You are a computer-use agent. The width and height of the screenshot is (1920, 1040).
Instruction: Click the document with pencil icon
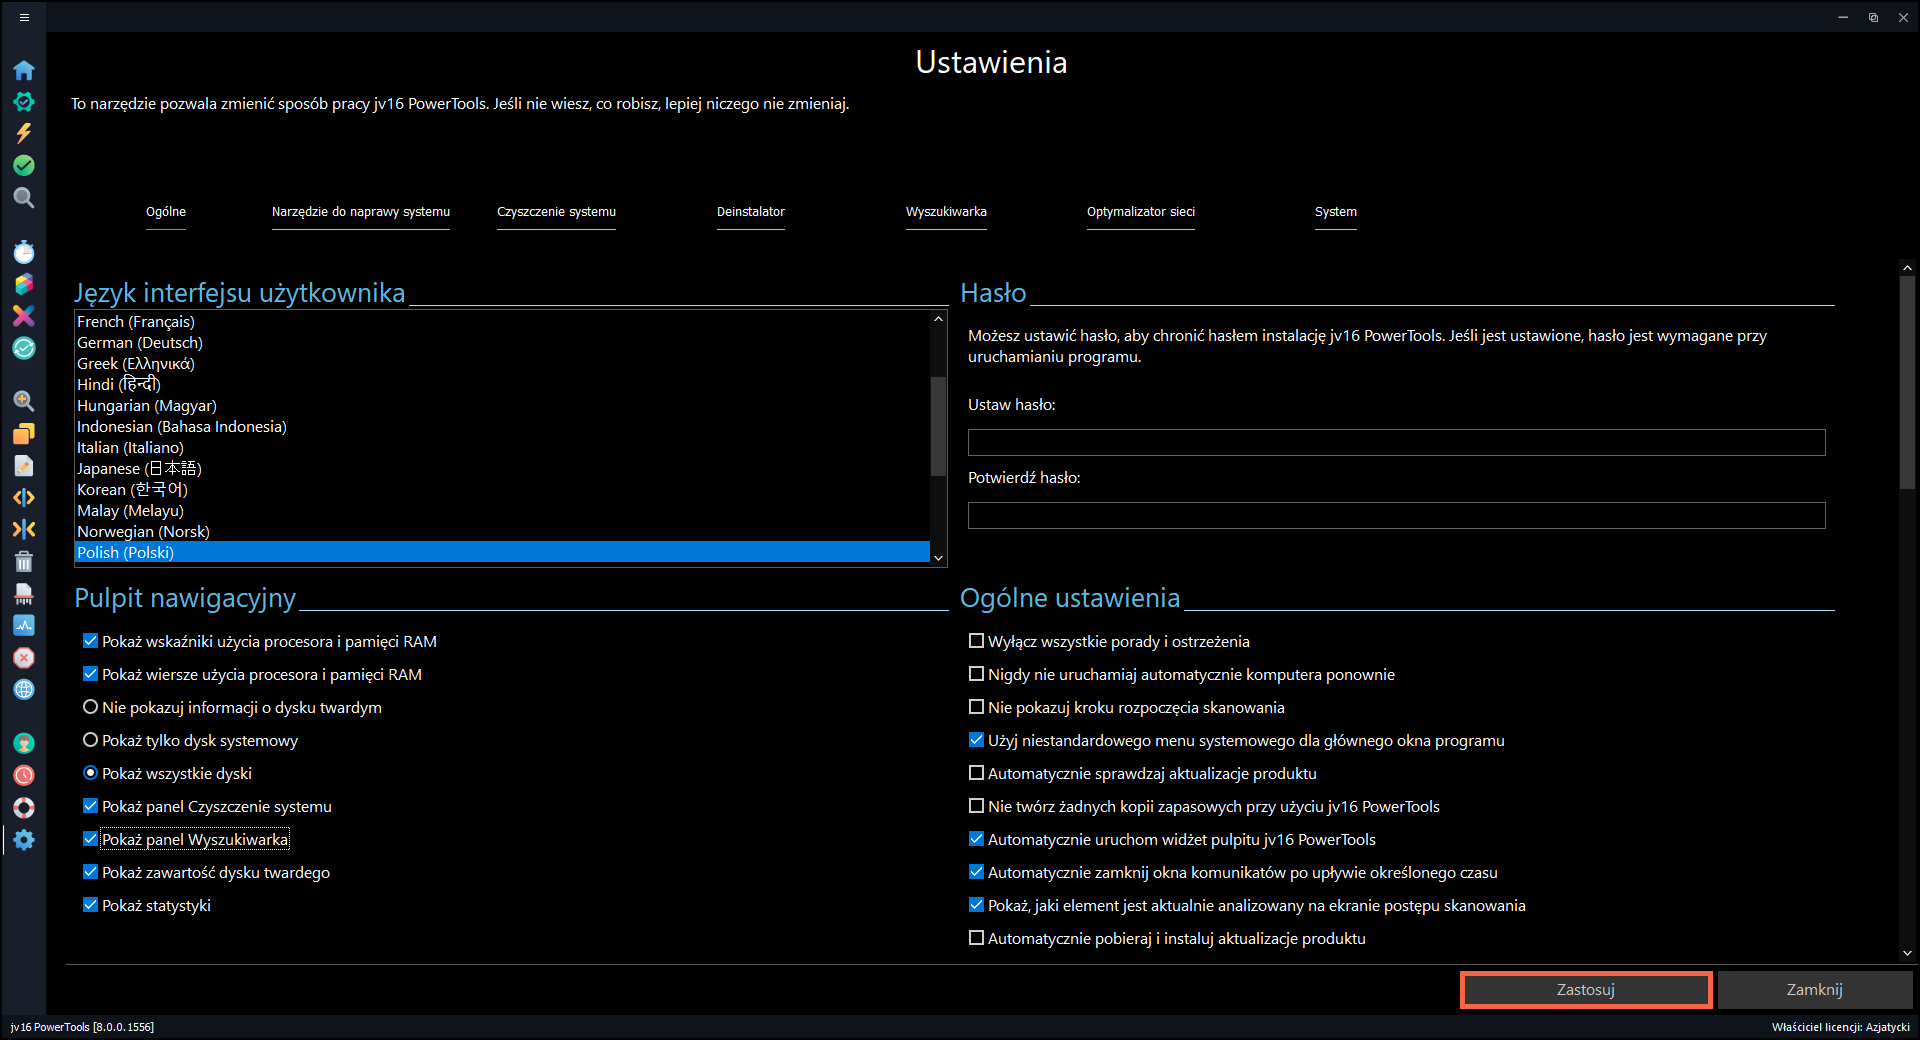(x=24, y=465)
